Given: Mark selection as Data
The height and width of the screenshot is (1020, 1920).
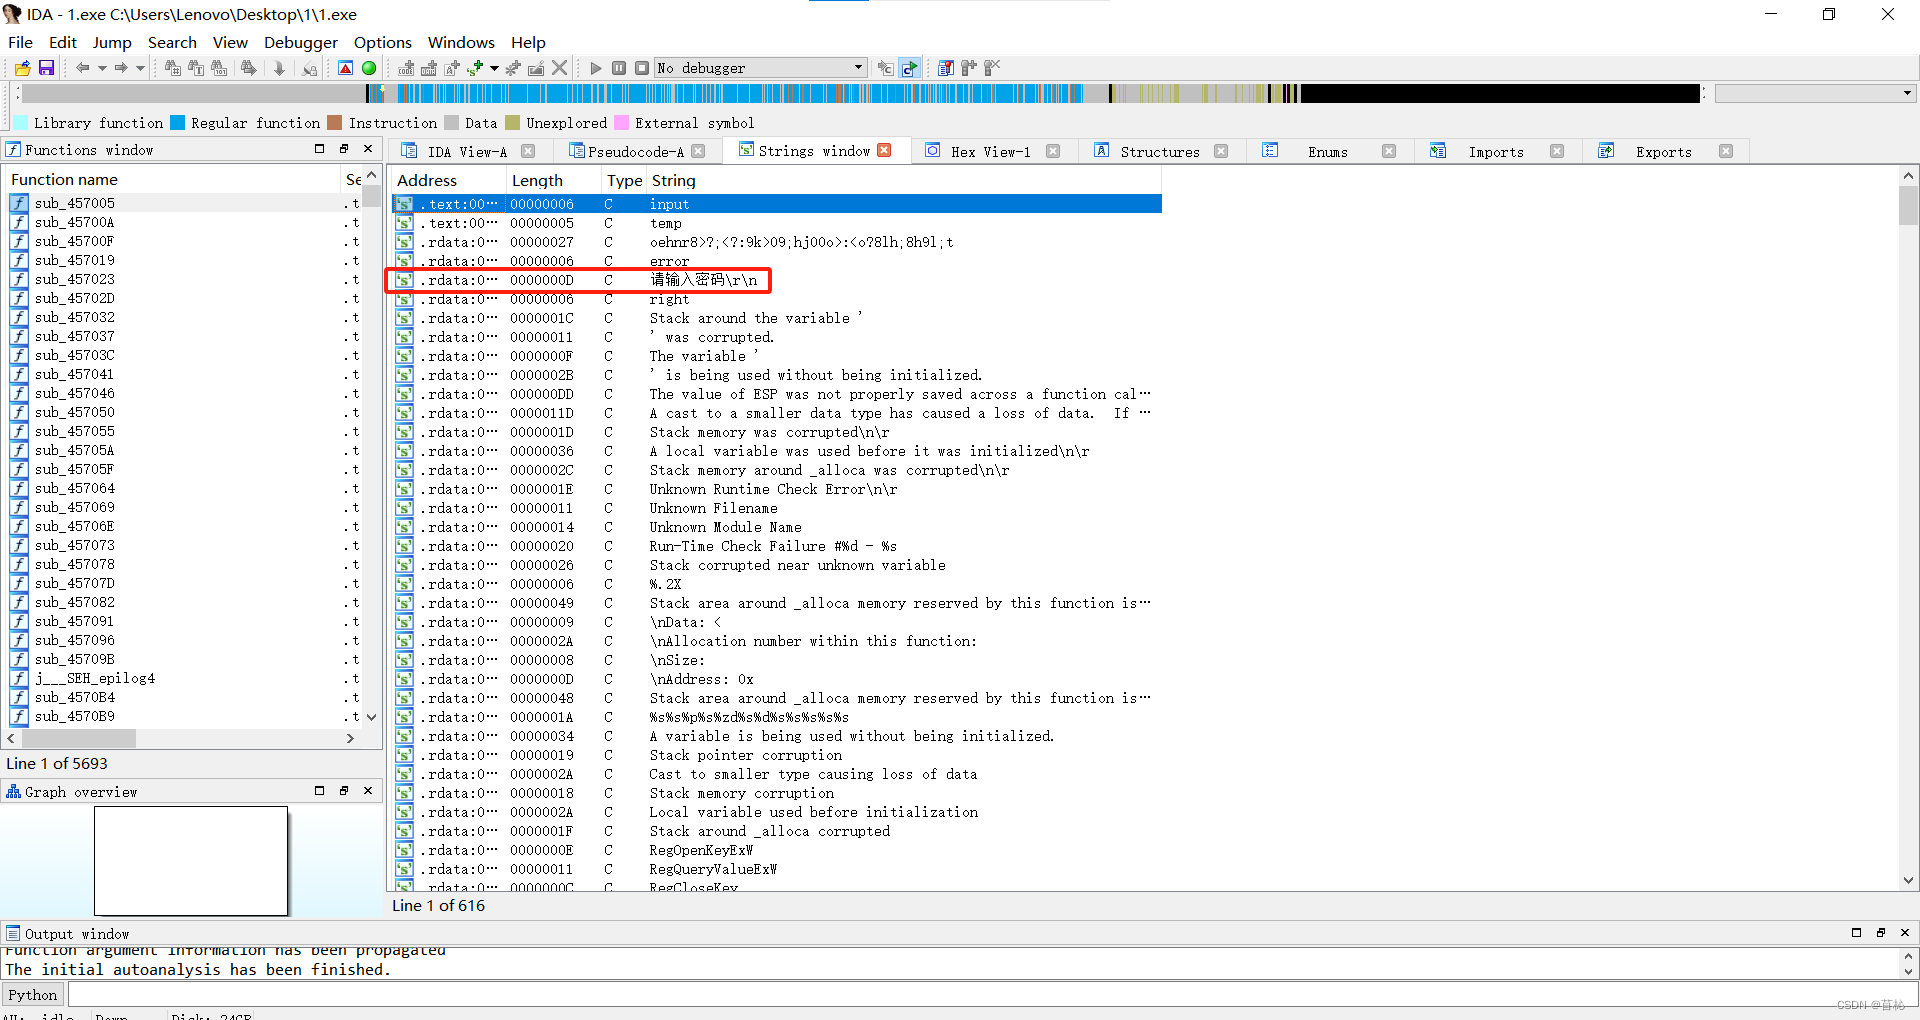Looking at the screenshot, I should tap(429, 67).
